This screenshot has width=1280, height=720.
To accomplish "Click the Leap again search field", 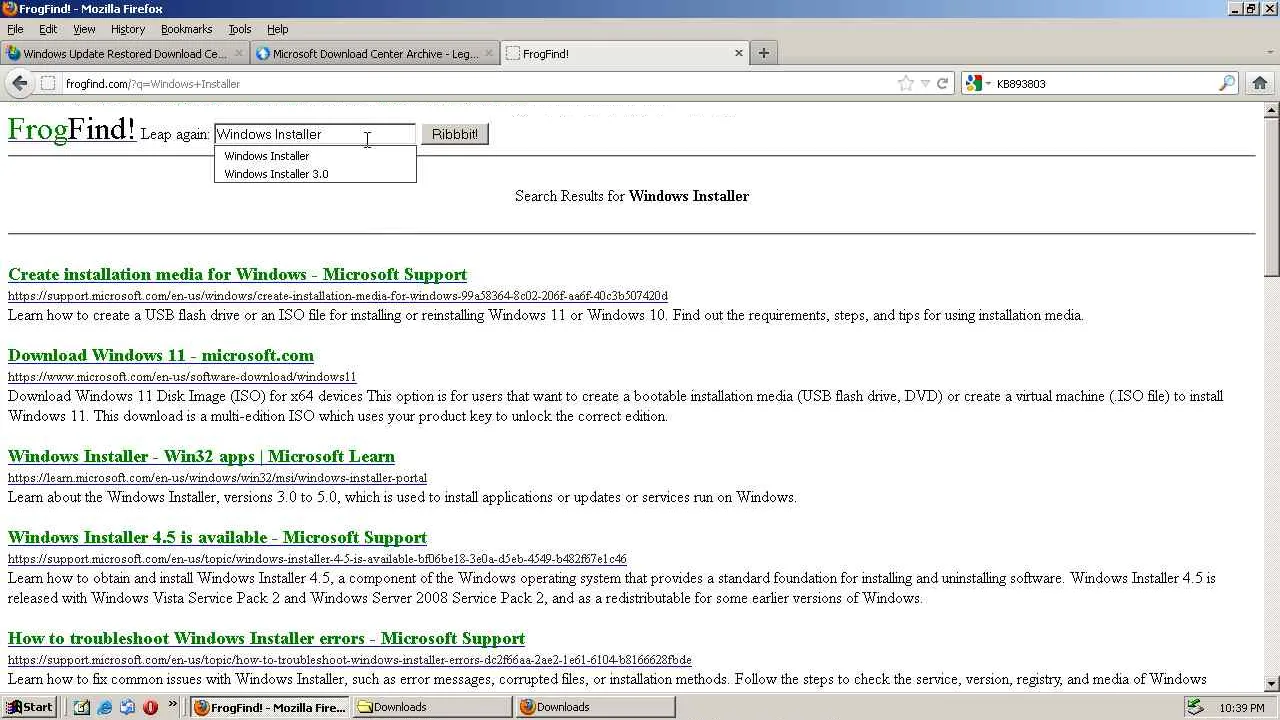I will [315, 134].
